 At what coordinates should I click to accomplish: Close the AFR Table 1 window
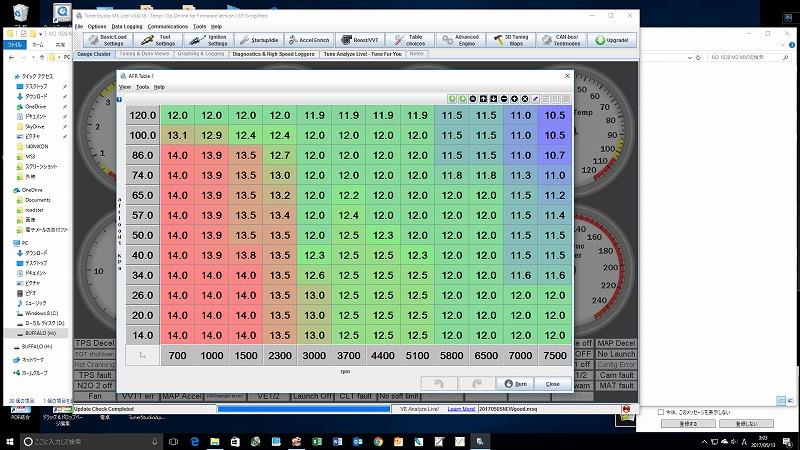(x=567, y=76)
